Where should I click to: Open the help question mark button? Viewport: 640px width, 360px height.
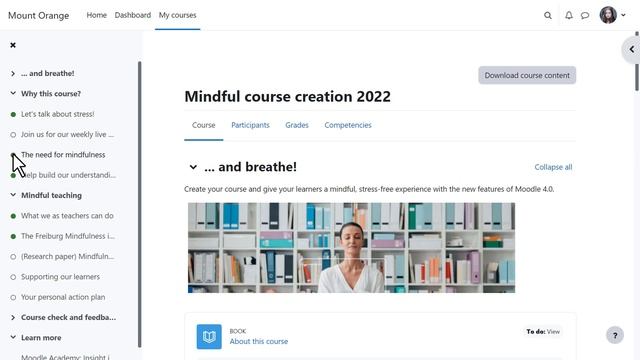pyautogui.click(x=615, y=336)
